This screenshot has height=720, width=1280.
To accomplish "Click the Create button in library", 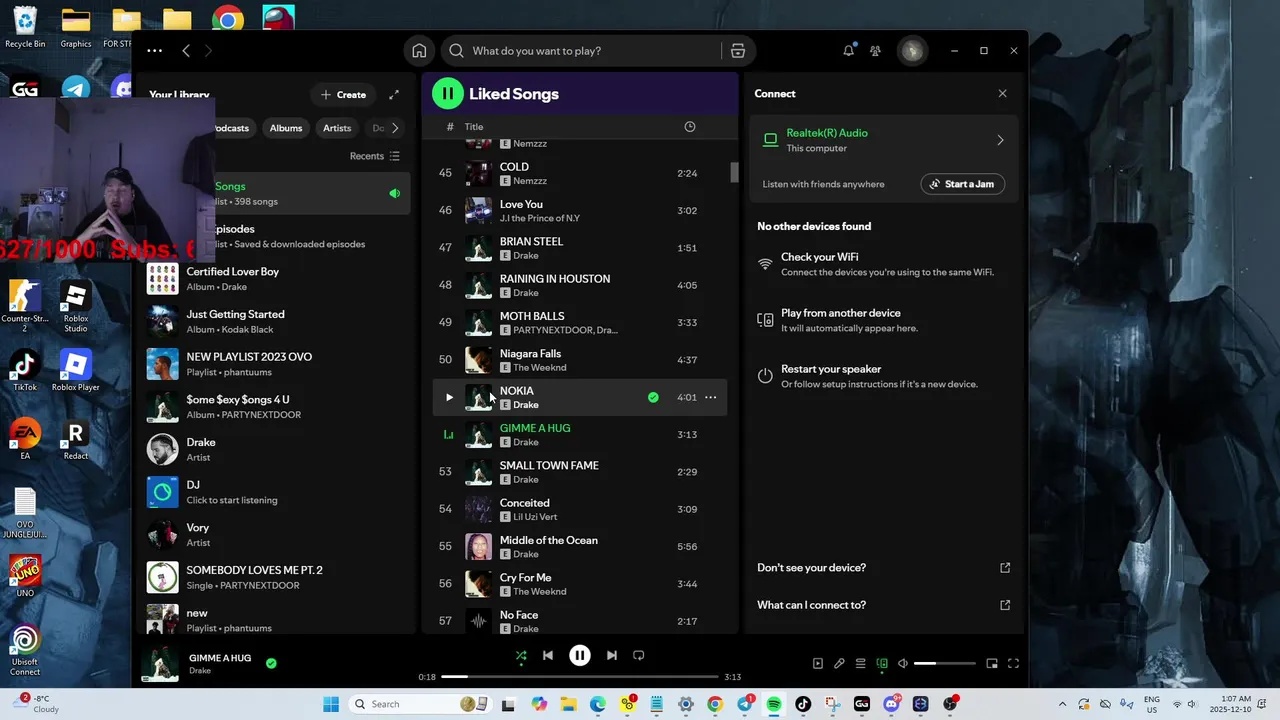I will pos(343,95).
